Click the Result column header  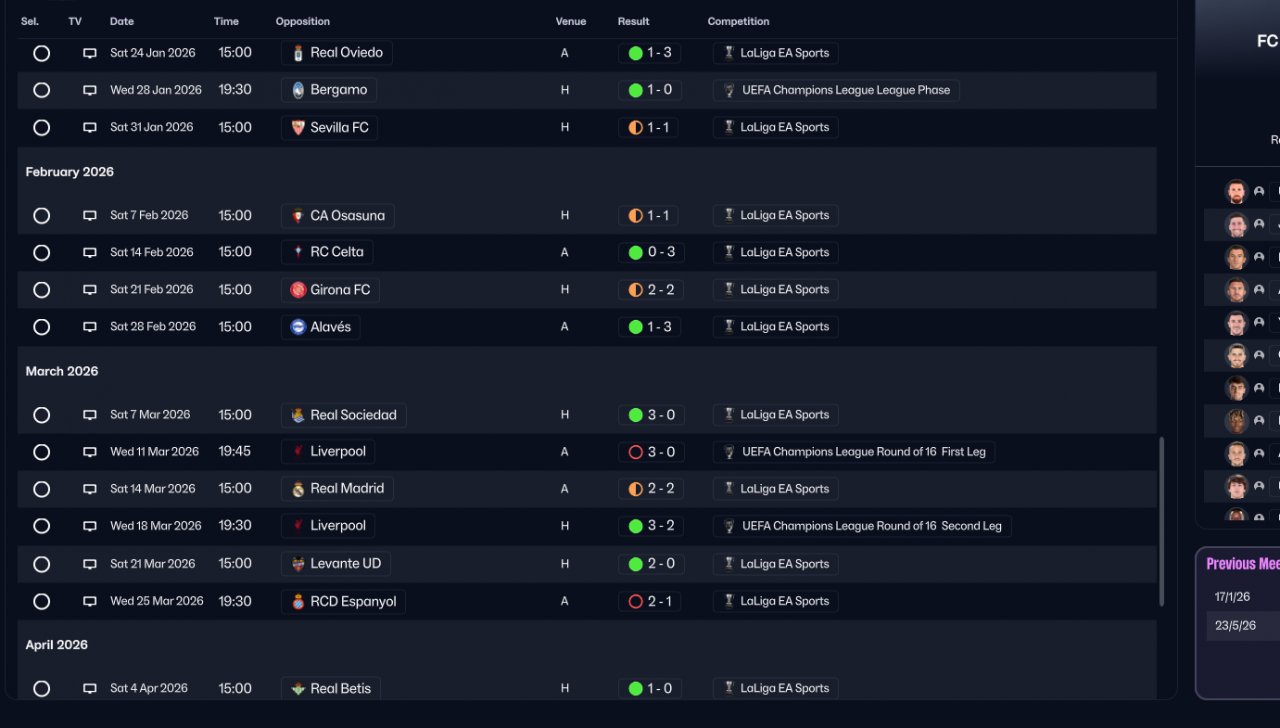[633, 21]
